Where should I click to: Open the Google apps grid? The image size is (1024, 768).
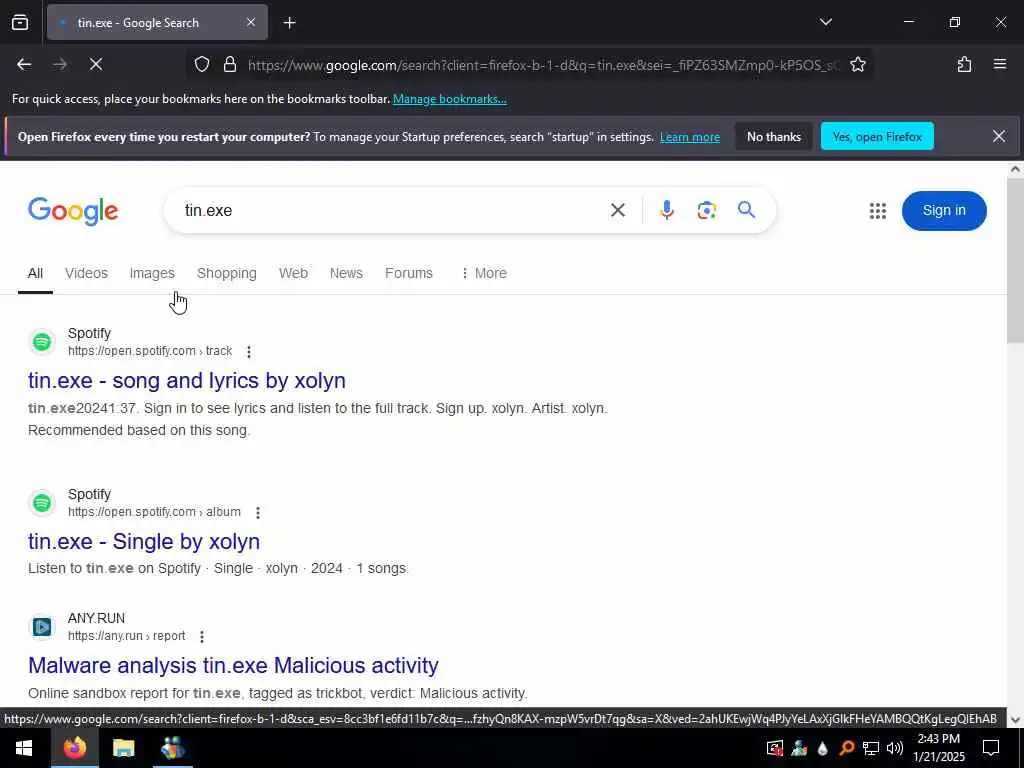click(x=878, y=211)
